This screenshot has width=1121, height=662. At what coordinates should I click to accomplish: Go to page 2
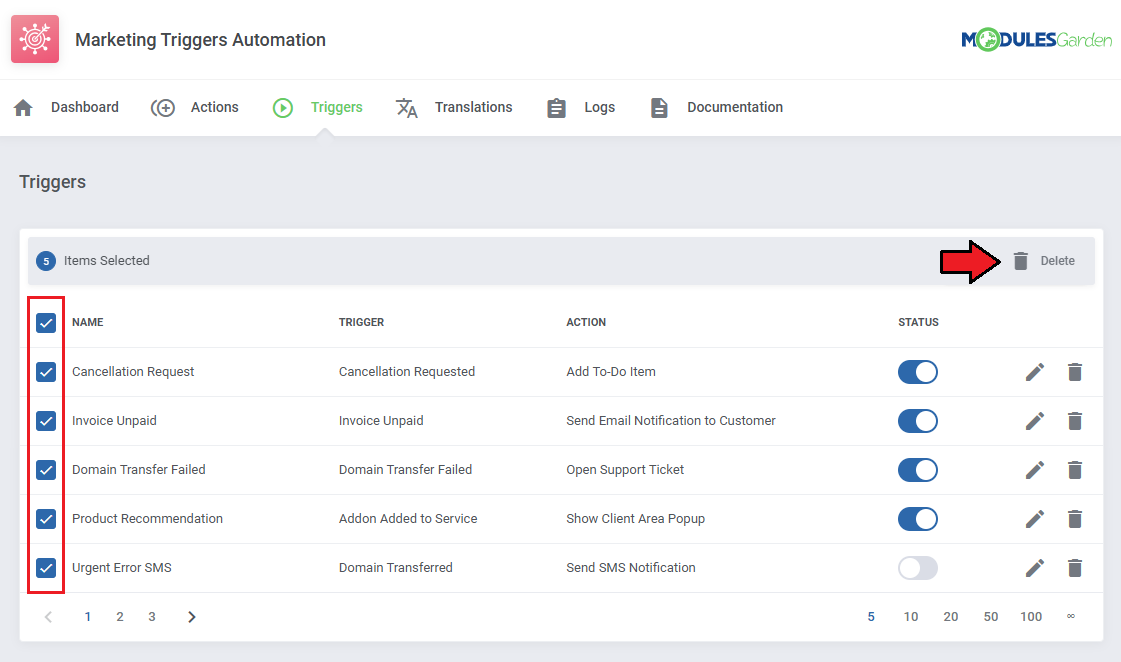coord(120,617)
